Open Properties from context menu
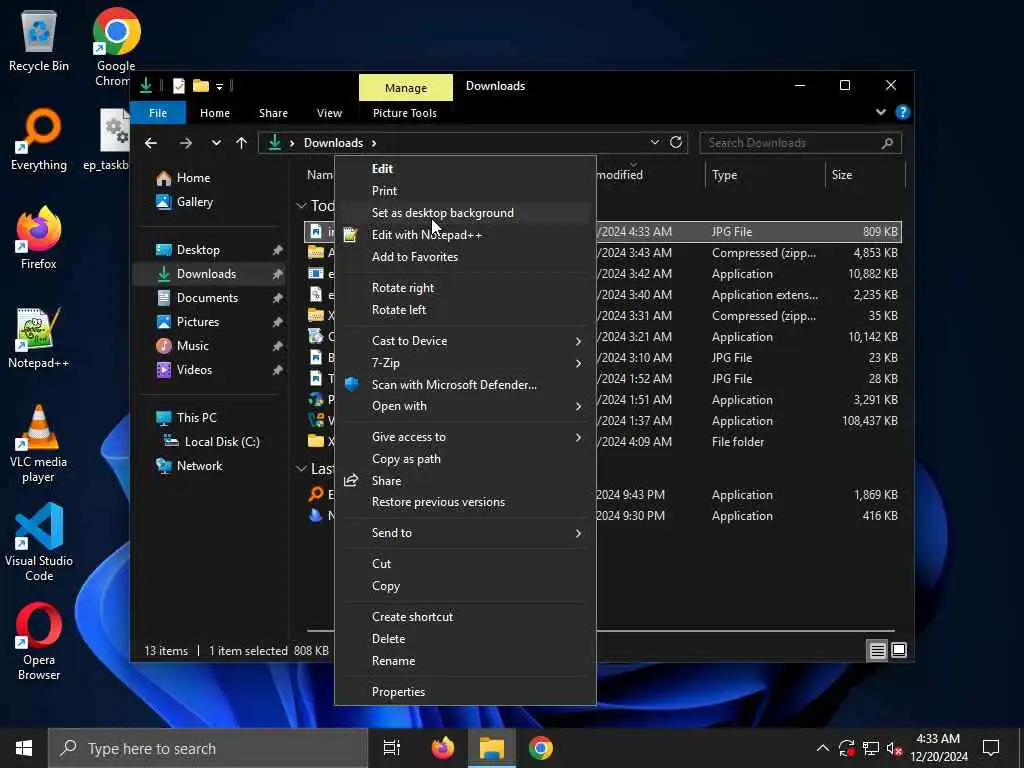This screenshot has width=1024, height=768. point(465,692)
